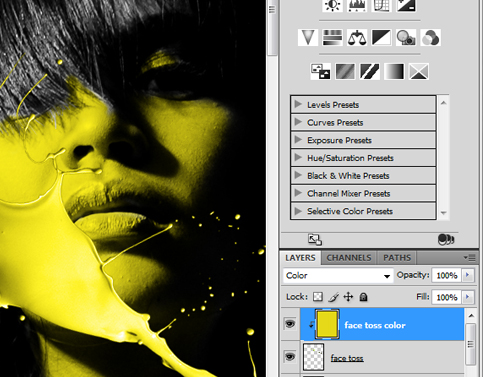
Task: Add a Curves adjustment layer
Action: [381, 5]
